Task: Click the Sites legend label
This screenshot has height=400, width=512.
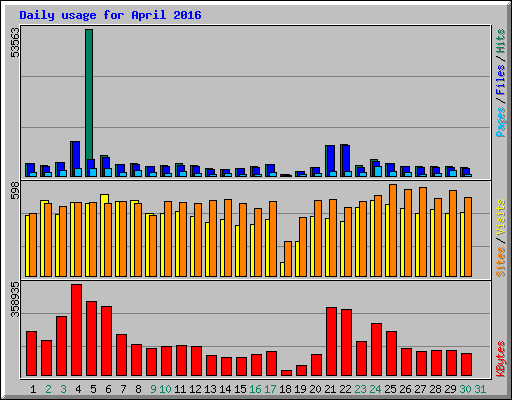Action: [x=501, y=262]
